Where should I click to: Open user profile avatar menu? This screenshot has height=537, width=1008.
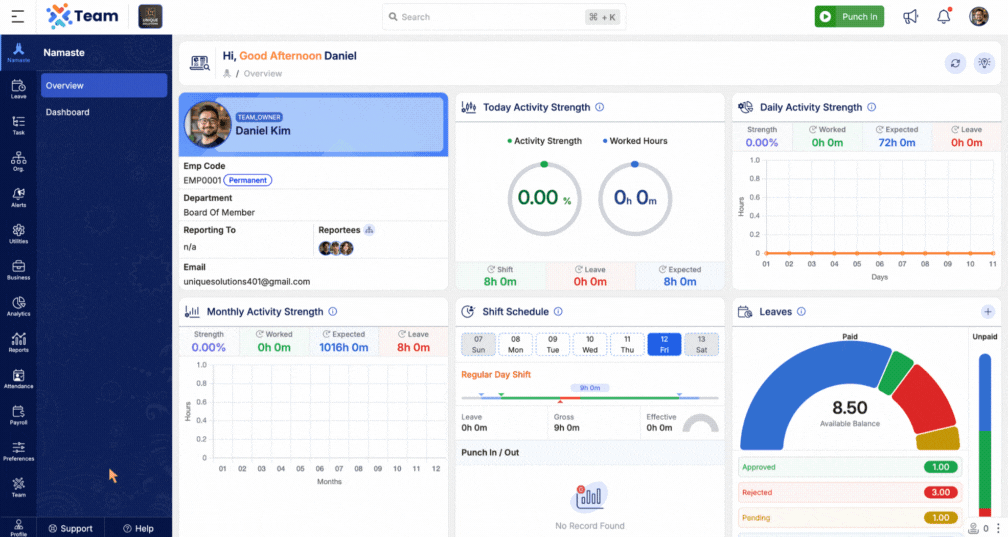[978, 16]
